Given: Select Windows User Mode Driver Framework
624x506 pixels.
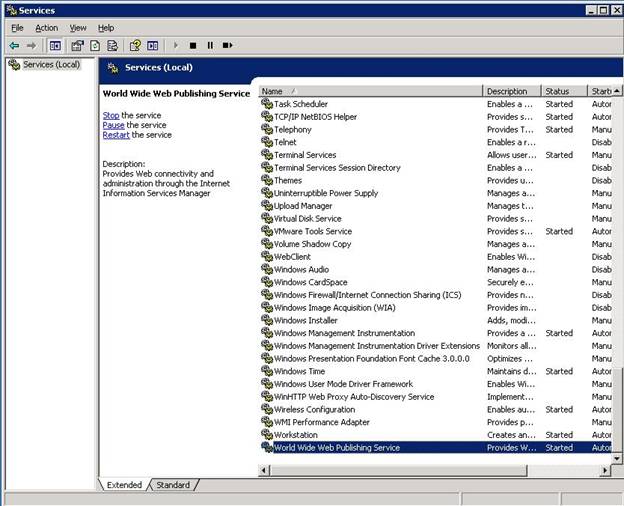Looking at the screenshot, I should point(436,384).
